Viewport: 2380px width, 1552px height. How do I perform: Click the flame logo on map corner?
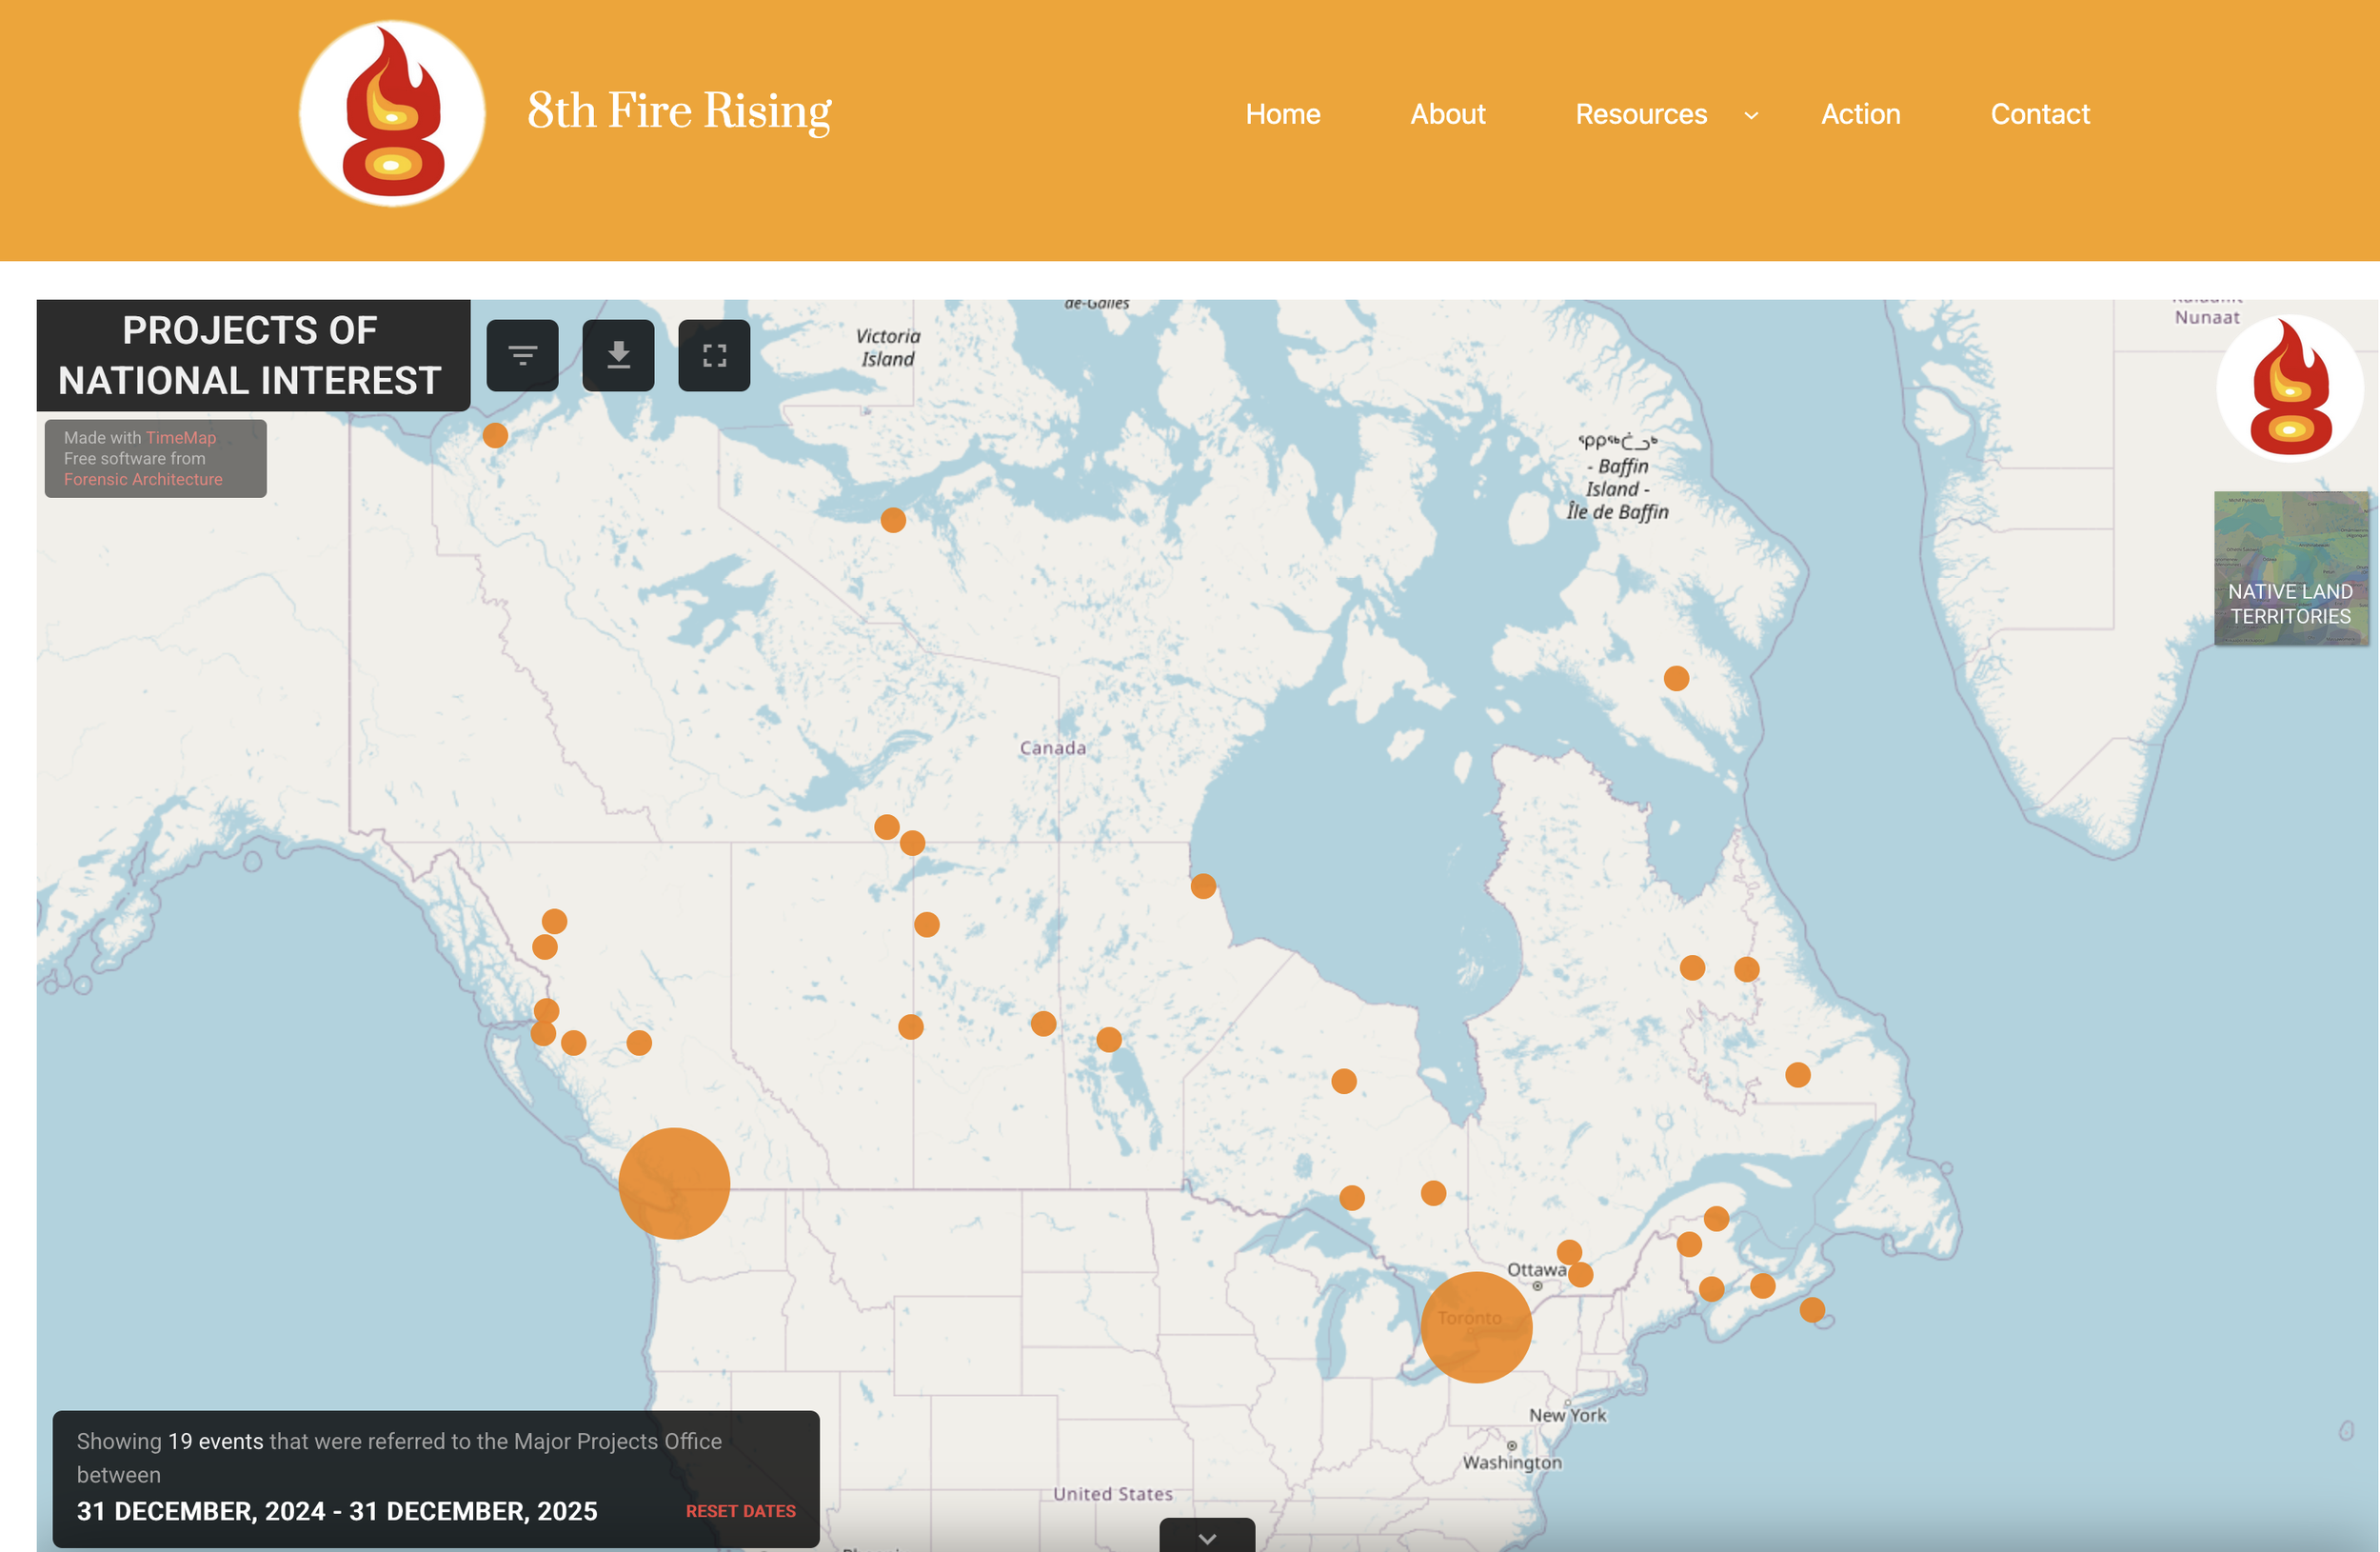[x=2290, y=389]
